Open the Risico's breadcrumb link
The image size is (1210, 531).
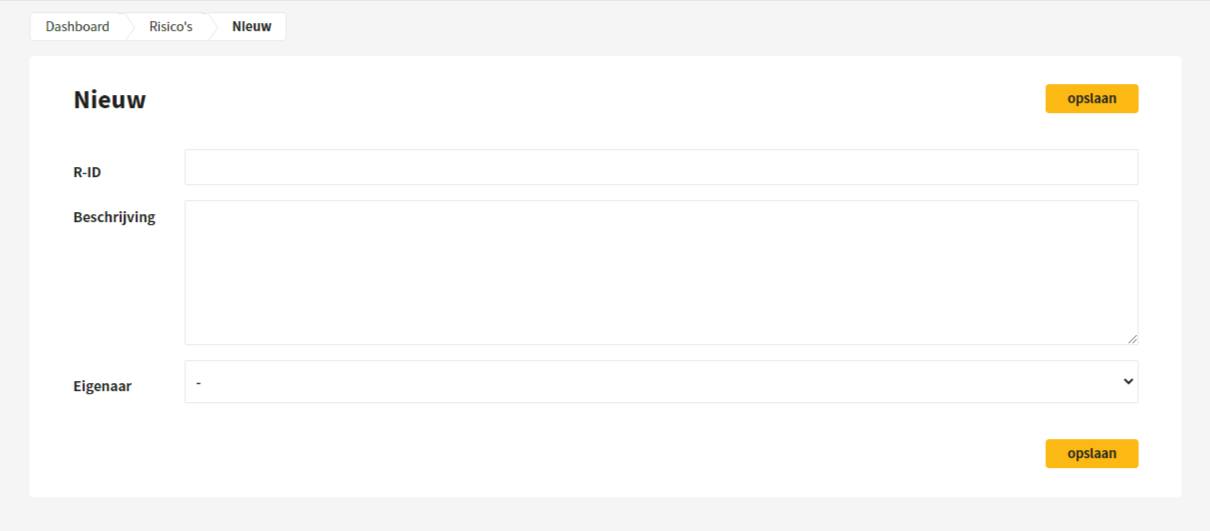[x=171, y=27]
